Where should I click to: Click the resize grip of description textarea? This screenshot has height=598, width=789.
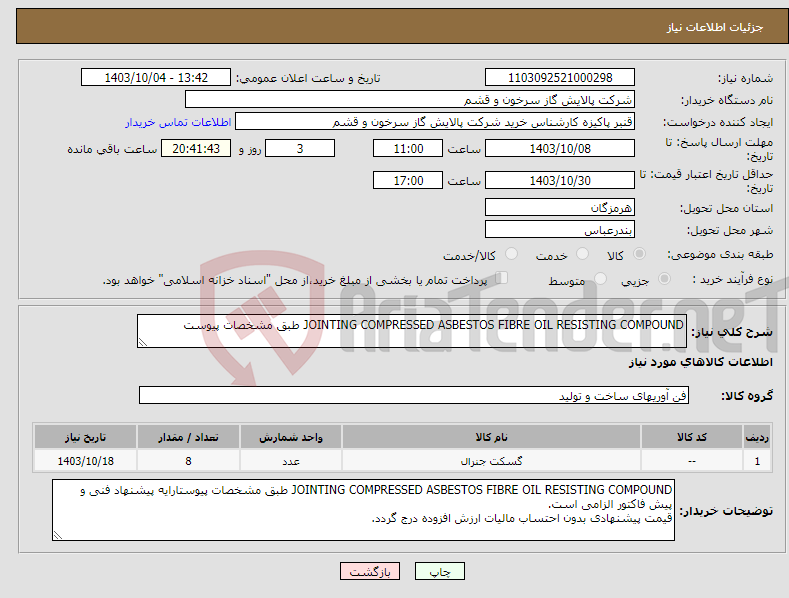pos(143,343)
